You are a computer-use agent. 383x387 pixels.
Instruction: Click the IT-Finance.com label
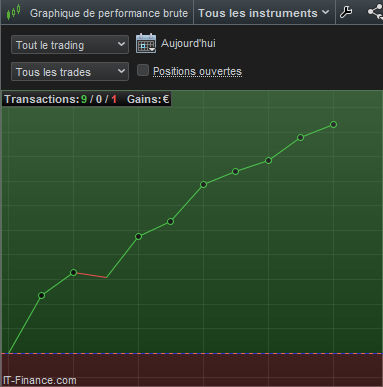[40, 380]
